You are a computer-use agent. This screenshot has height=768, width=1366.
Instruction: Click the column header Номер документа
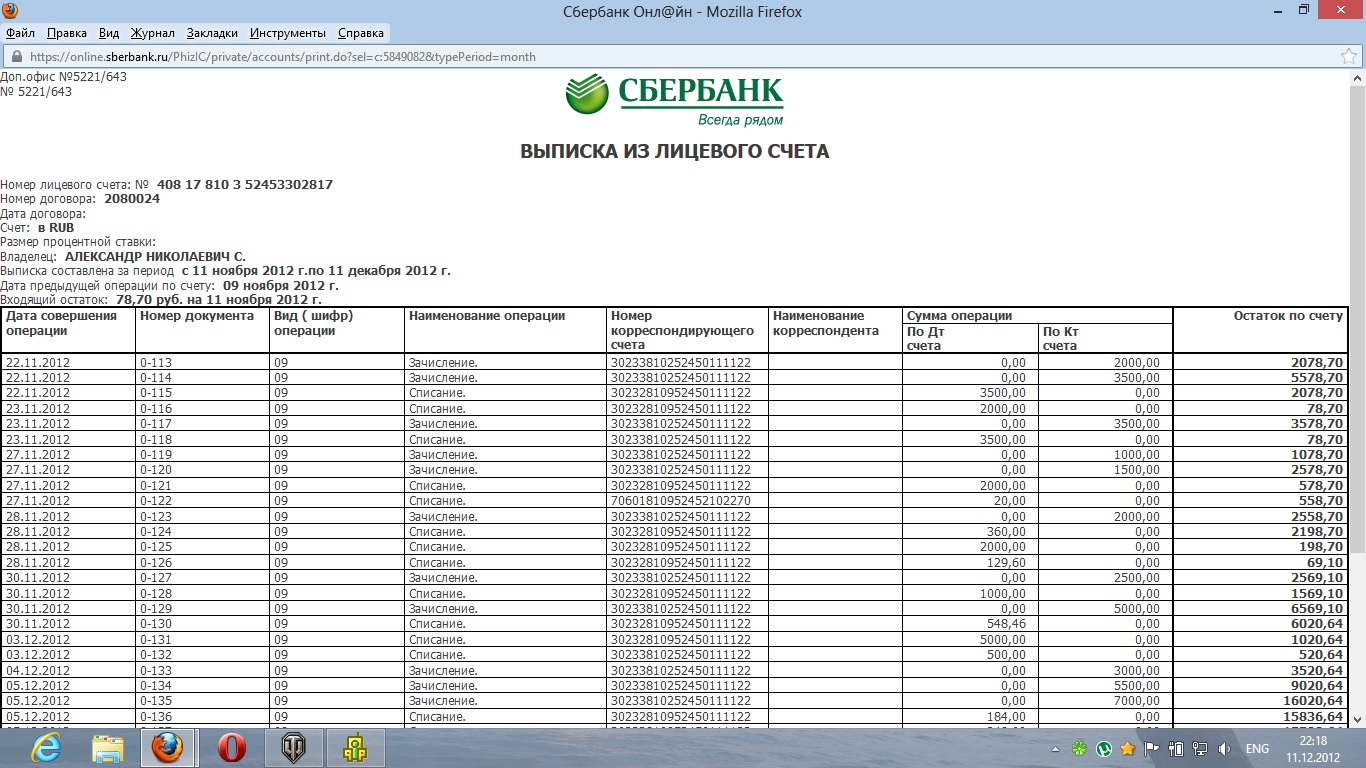coord(197,316)
